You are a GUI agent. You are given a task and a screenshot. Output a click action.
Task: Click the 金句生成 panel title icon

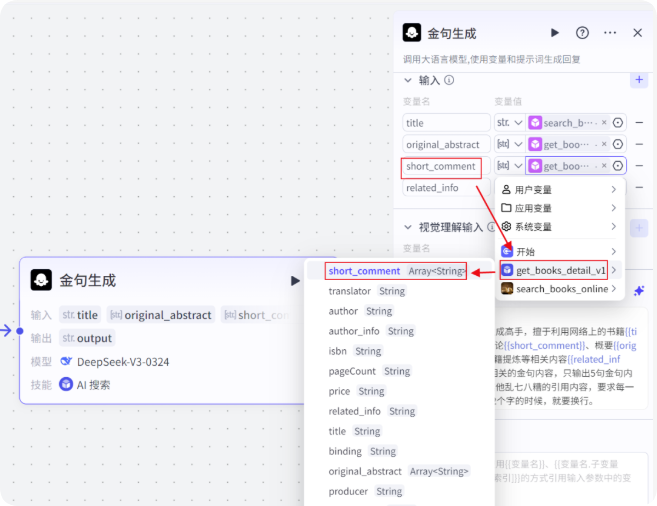coord(411,33)
